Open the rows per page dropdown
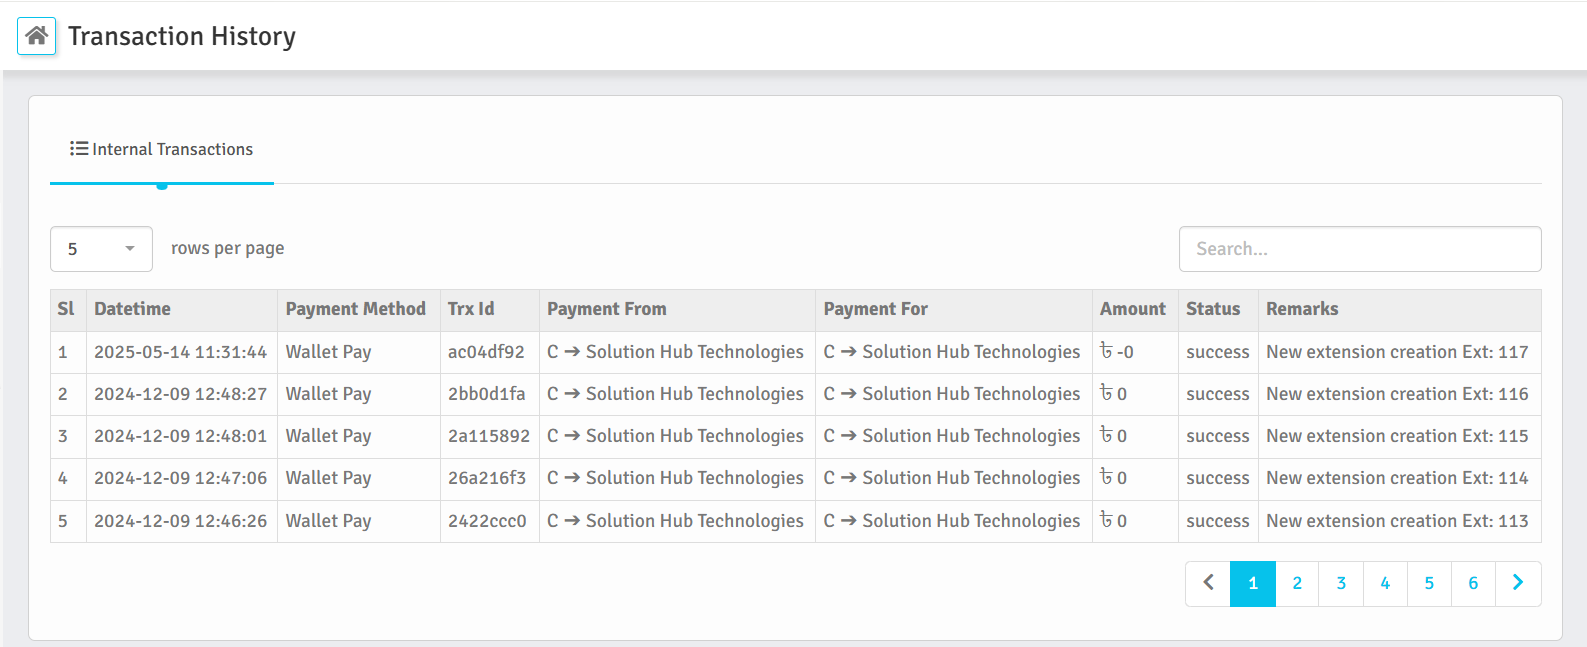1587x647 pixels. pos(101,249)
